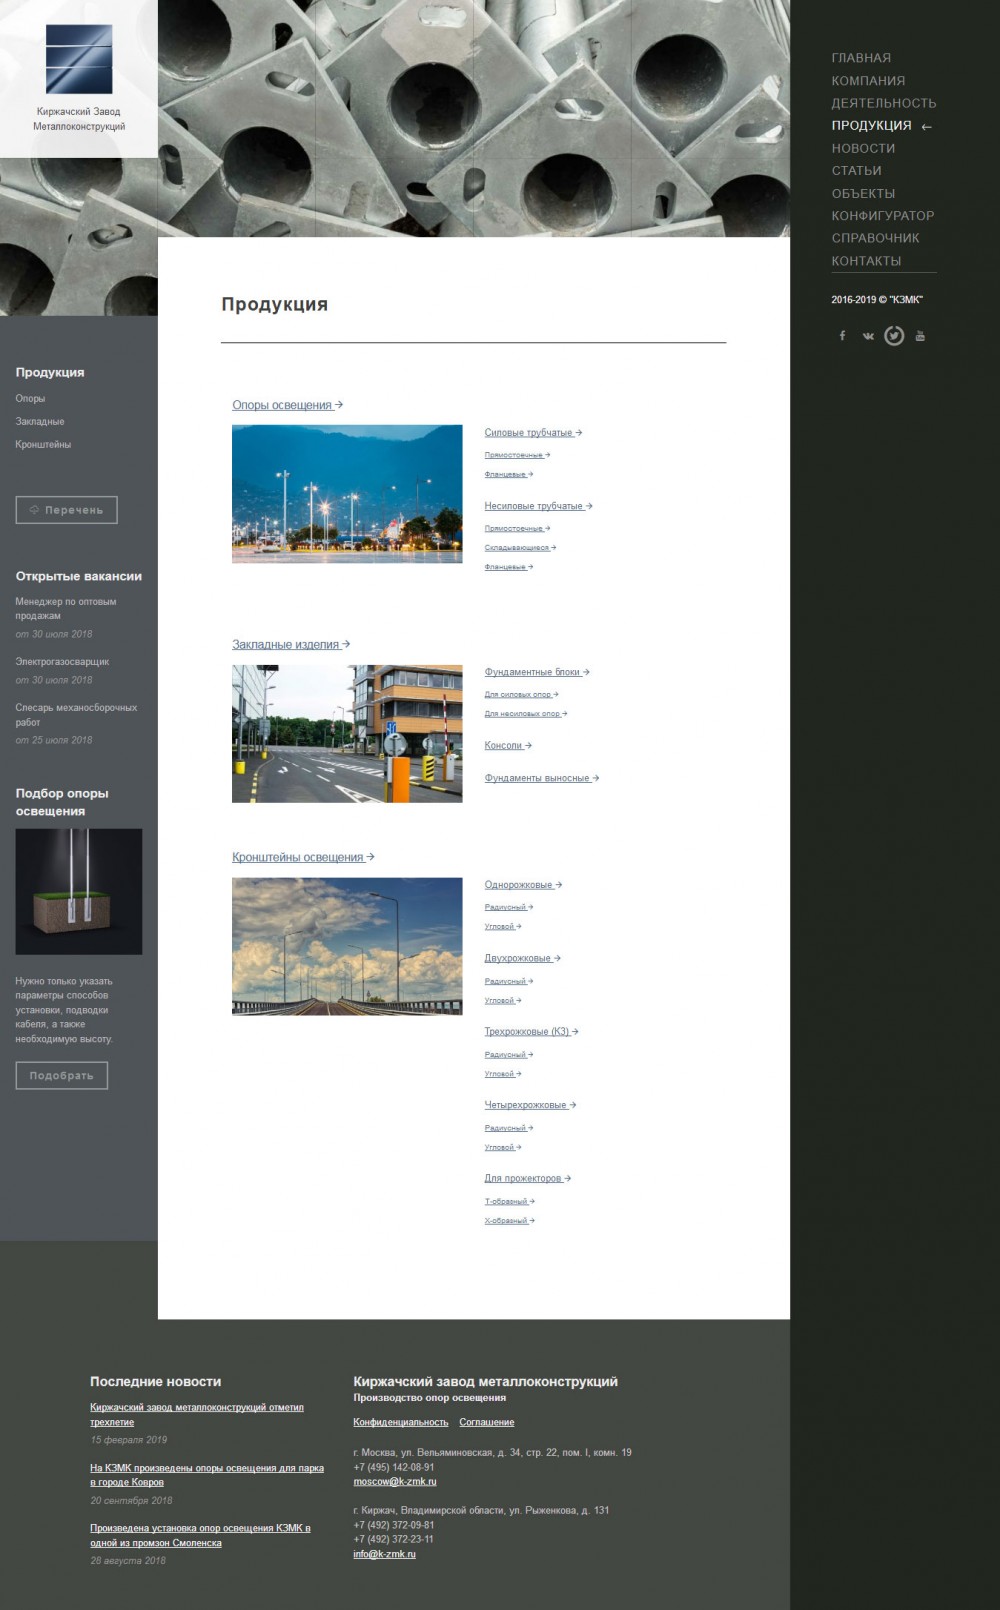Viewport: 1000px width, 1610px height.
Task: Open vacancy Электрогазосварщик
Action: (x=62, y=662)
